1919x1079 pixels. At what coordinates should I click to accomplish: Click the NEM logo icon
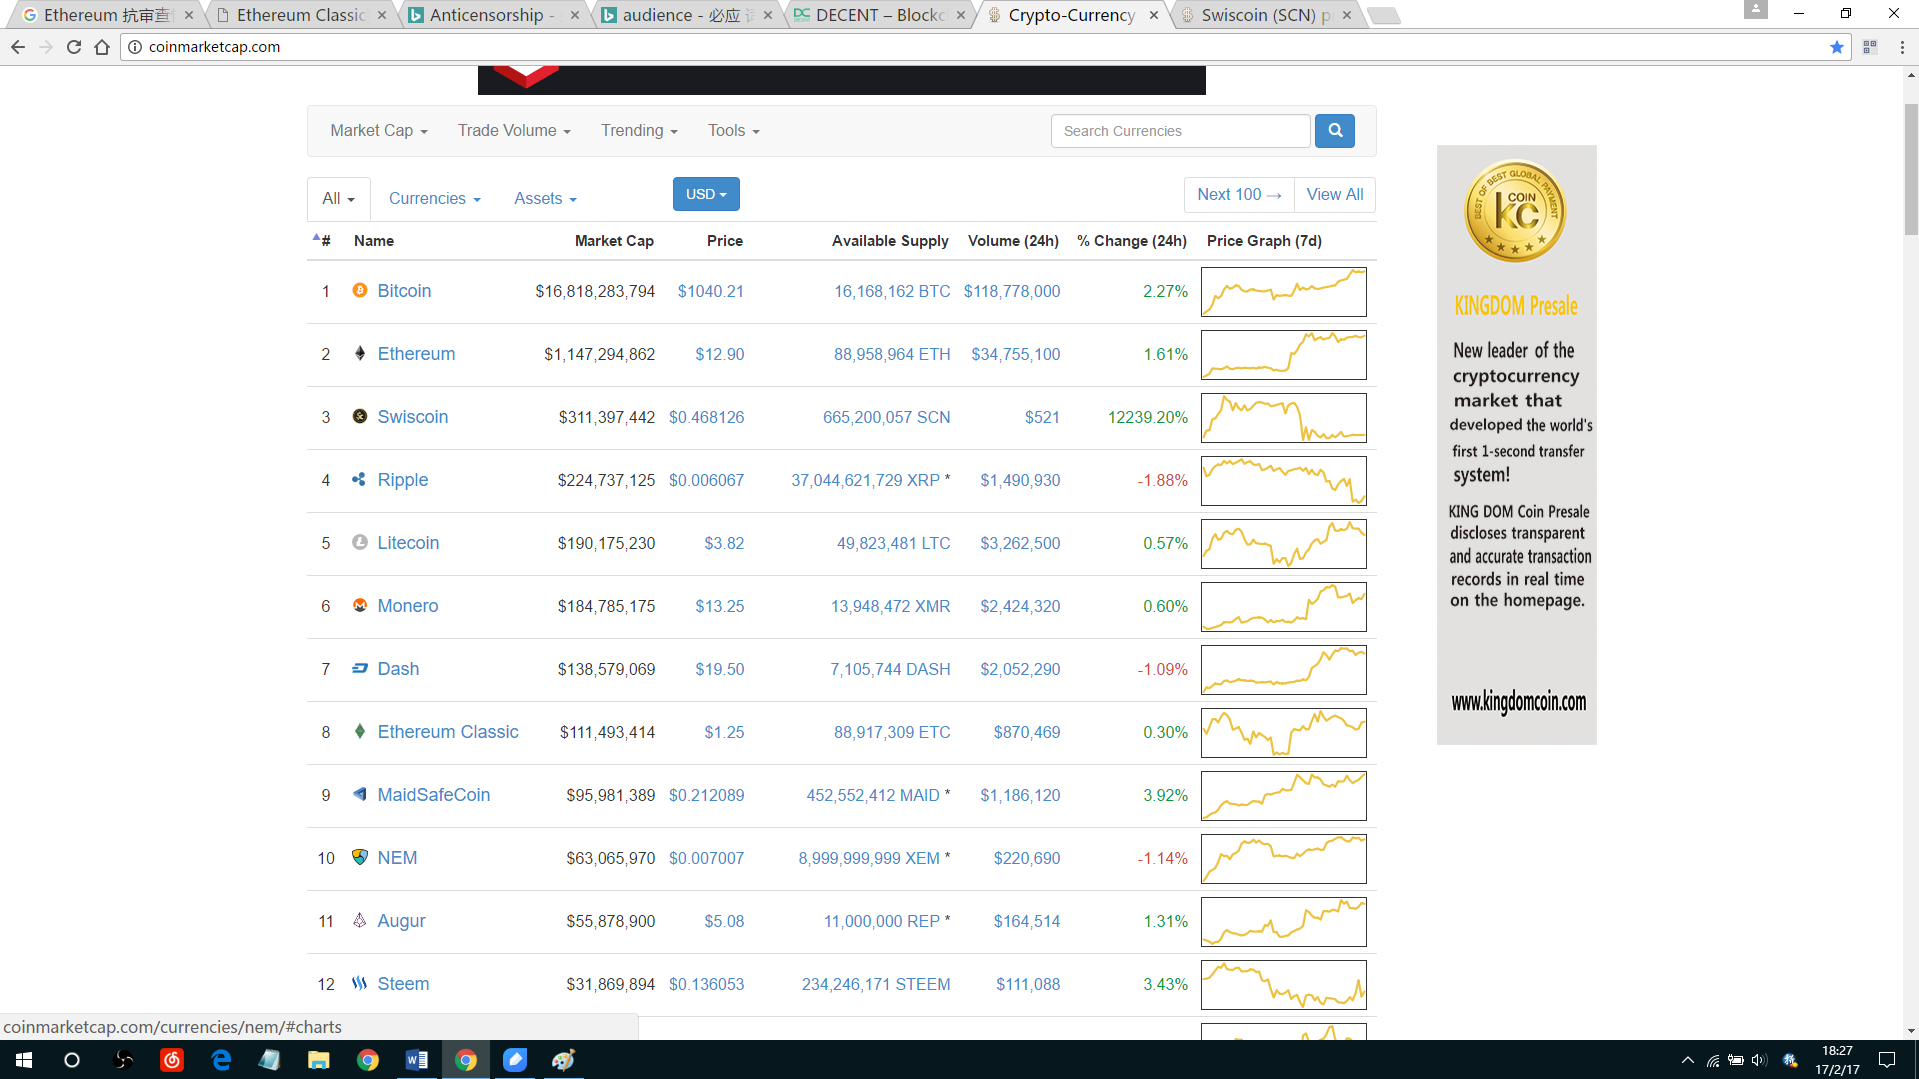tap(360, 857)
